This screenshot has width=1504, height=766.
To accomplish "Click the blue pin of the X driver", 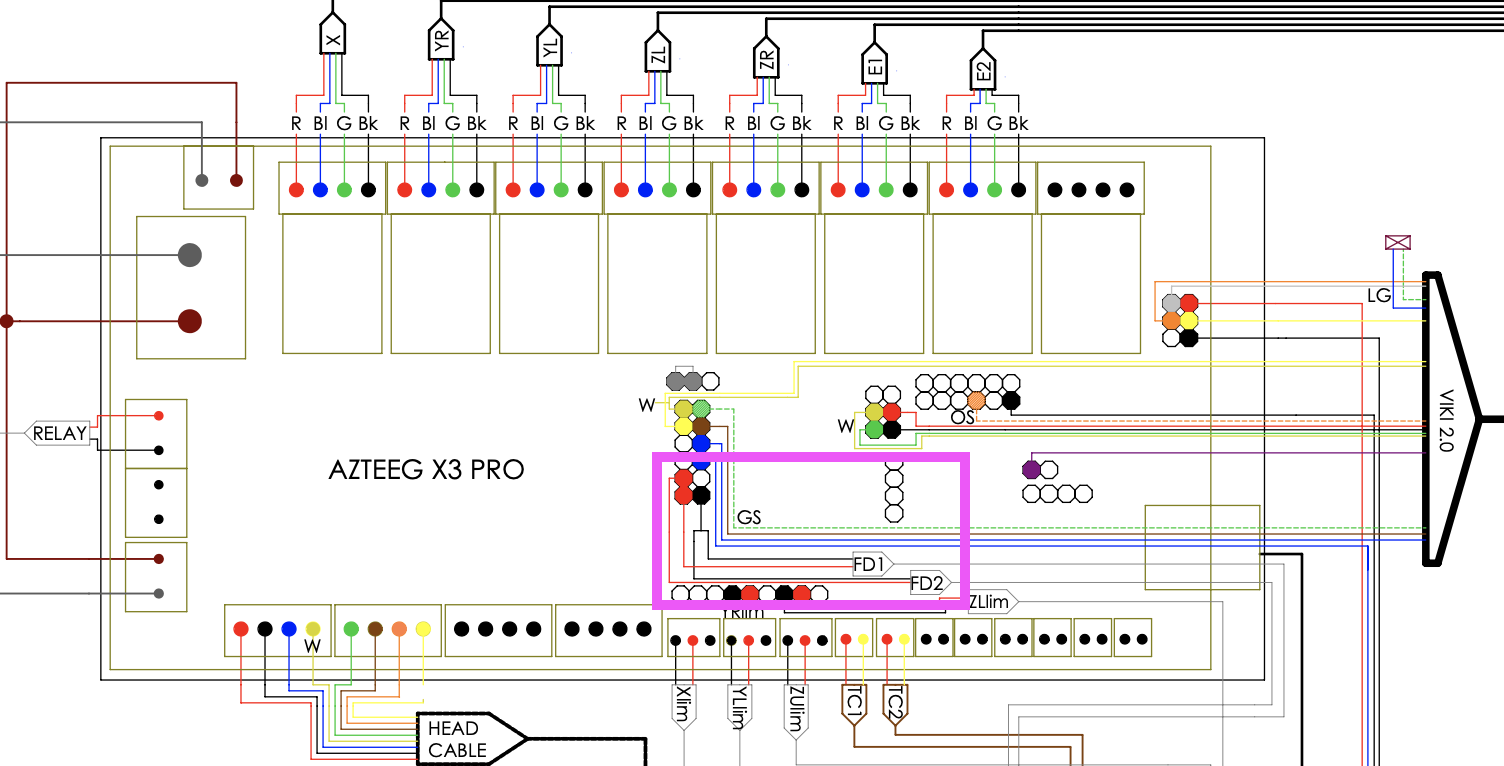I will point(320,189).
